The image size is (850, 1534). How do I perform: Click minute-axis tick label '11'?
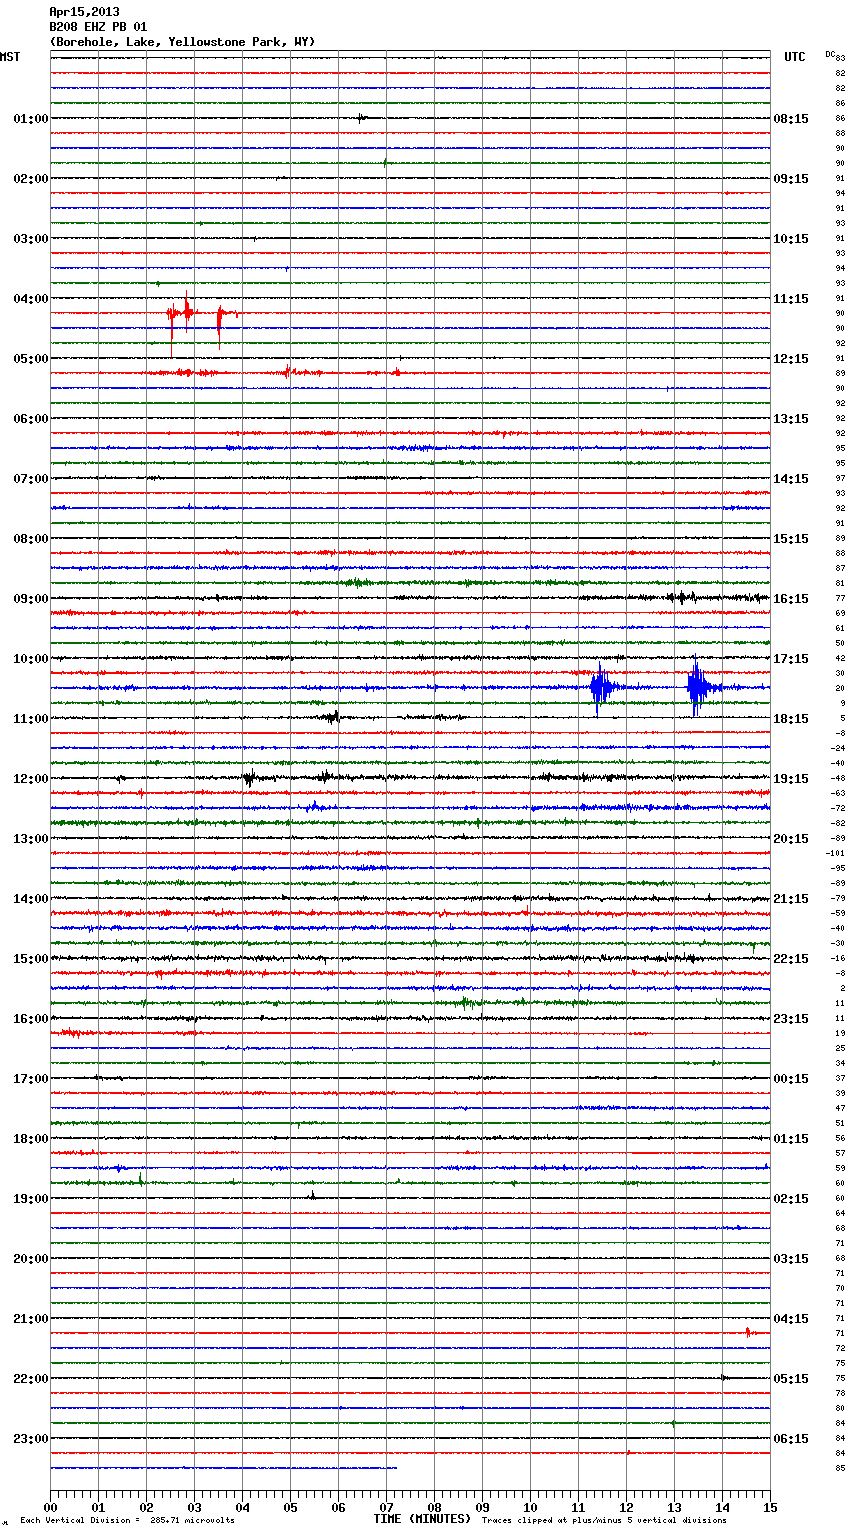click(x=578, y=1508)
